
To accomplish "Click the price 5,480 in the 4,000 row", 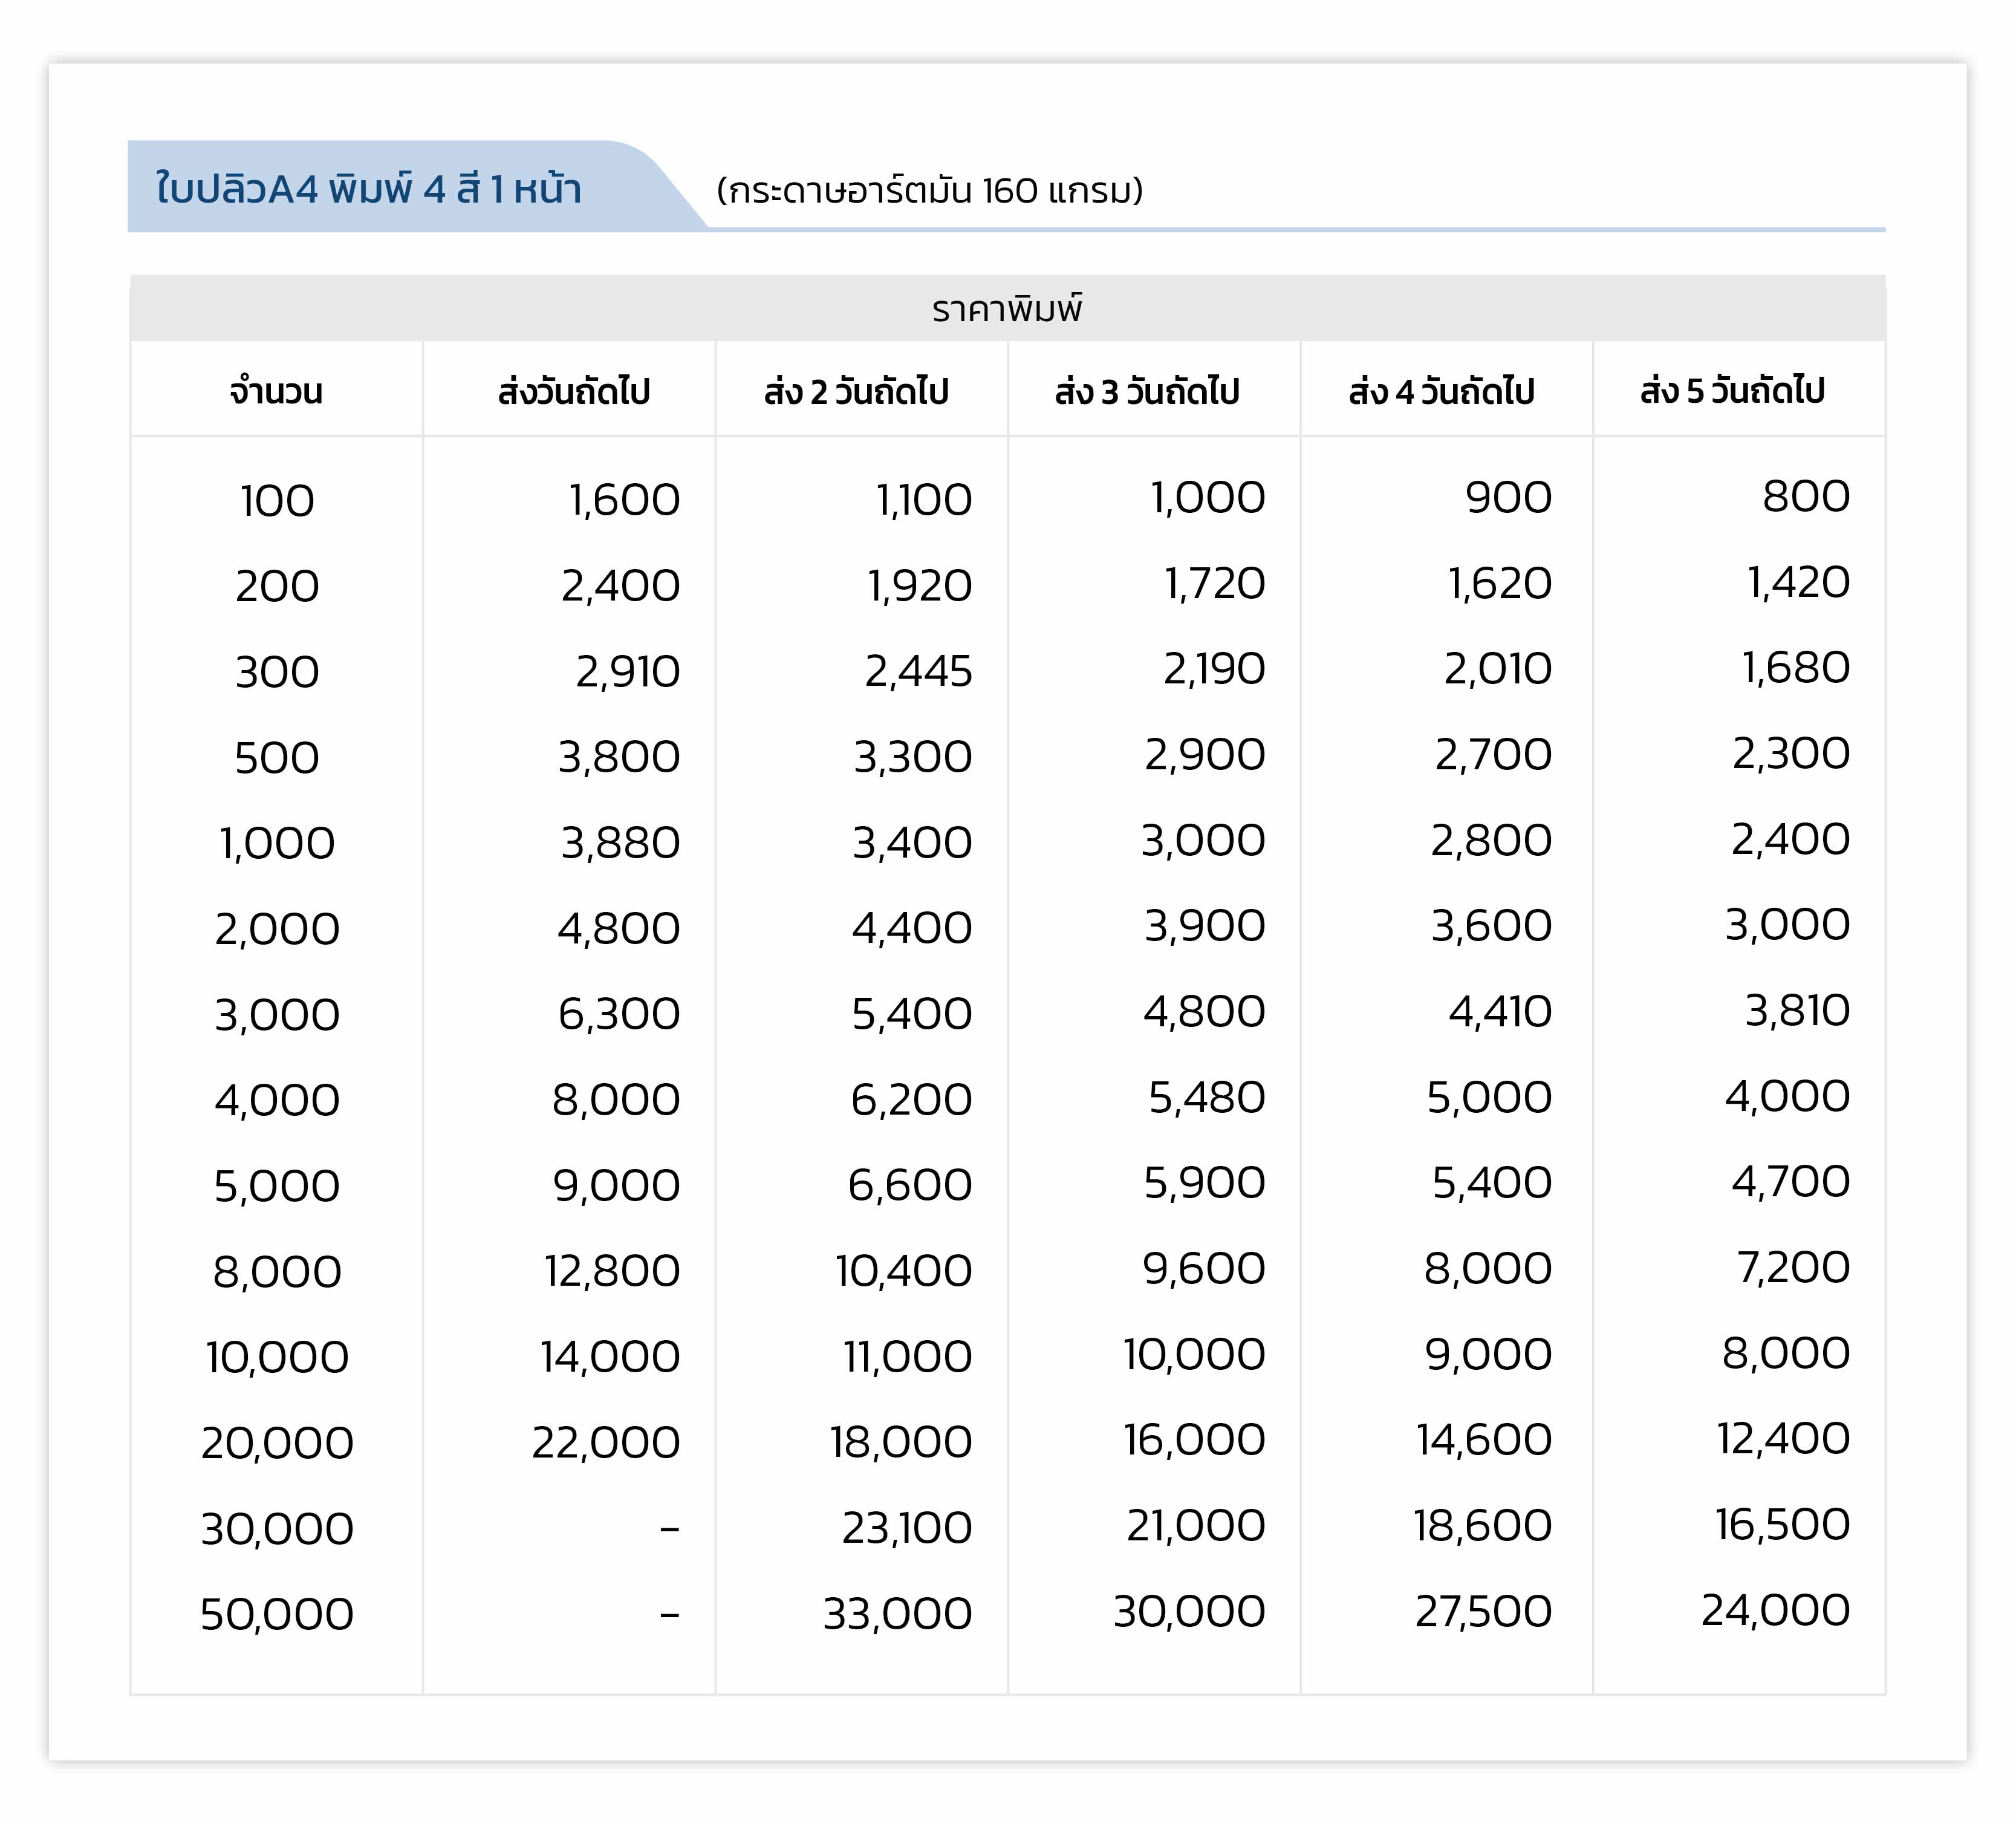I will [1207, 1098].
